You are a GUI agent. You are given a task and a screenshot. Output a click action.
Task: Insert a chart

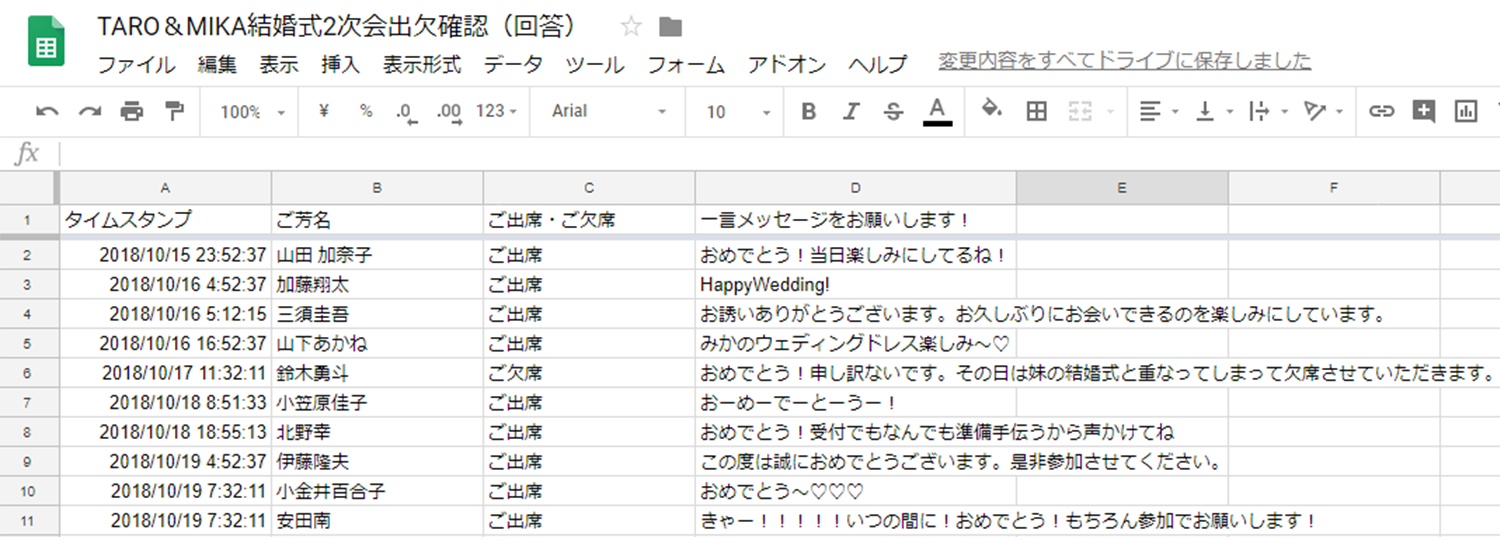1466,111
